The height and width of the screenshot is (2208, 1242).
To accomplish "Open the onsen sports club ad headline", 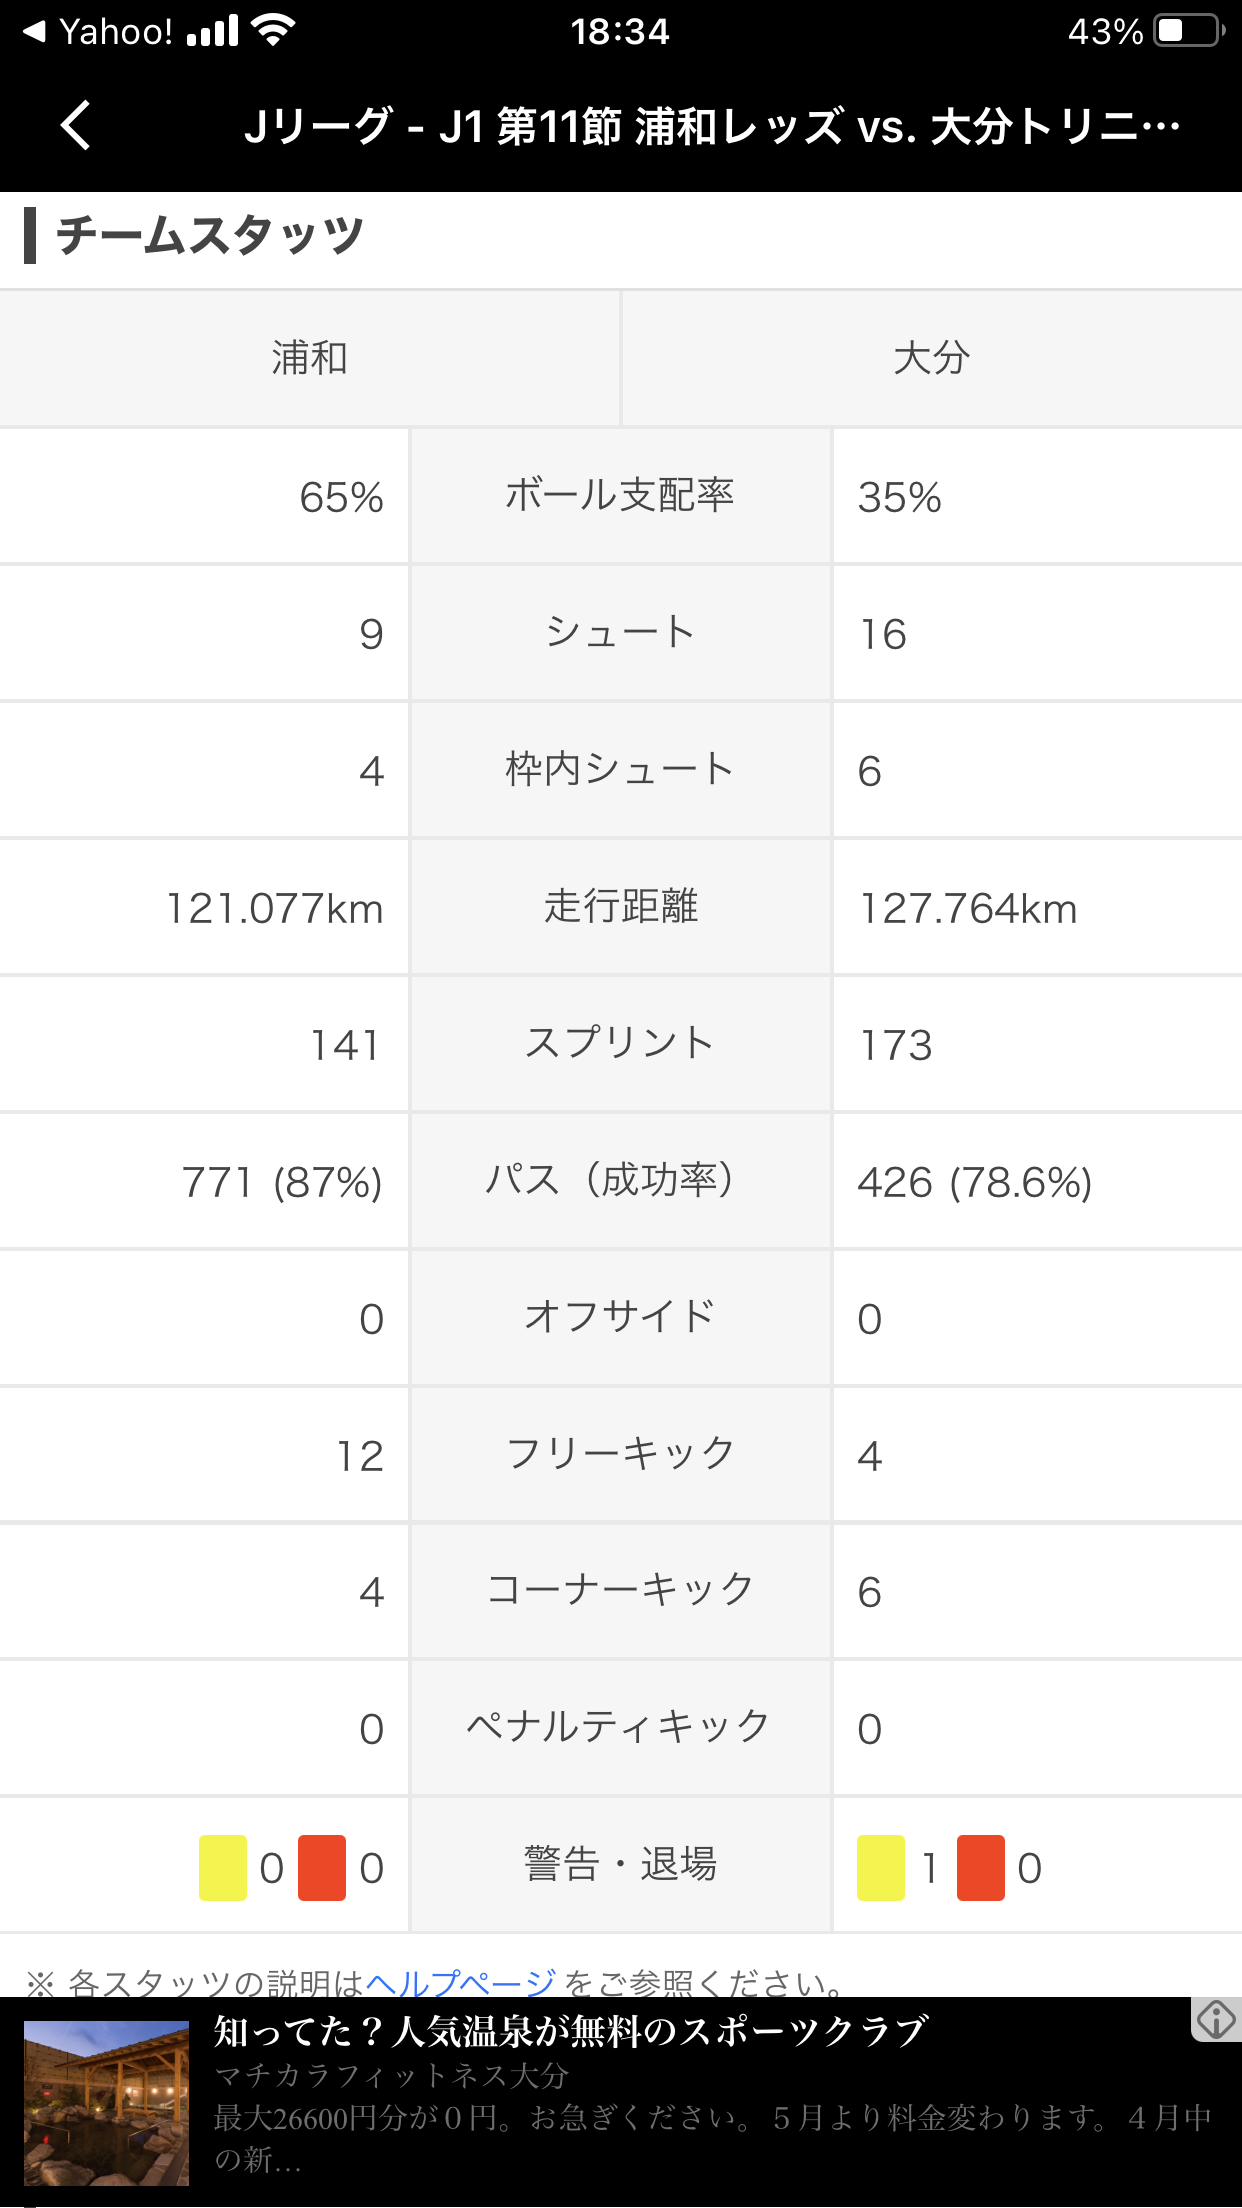I will pyautogui.click(x=570, y=2032).
